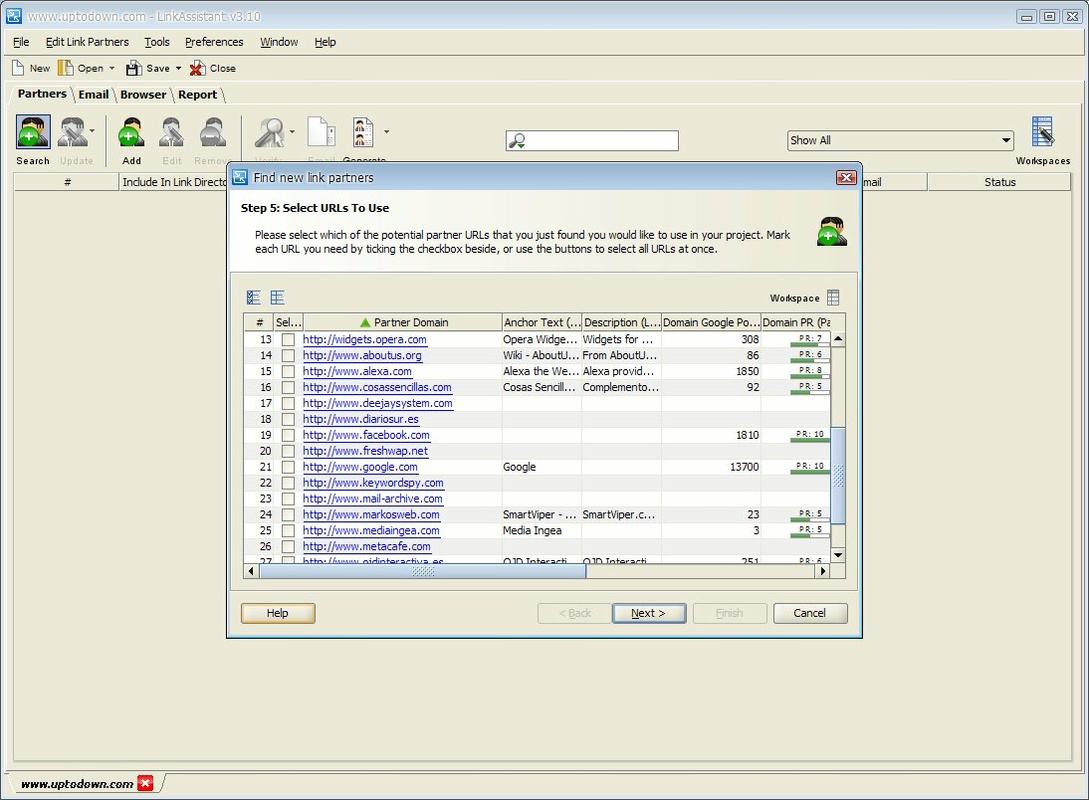The image size is (1089, 800).
Task: Click the deselect-all URLs icon in dialog
Action: (278, 298)
